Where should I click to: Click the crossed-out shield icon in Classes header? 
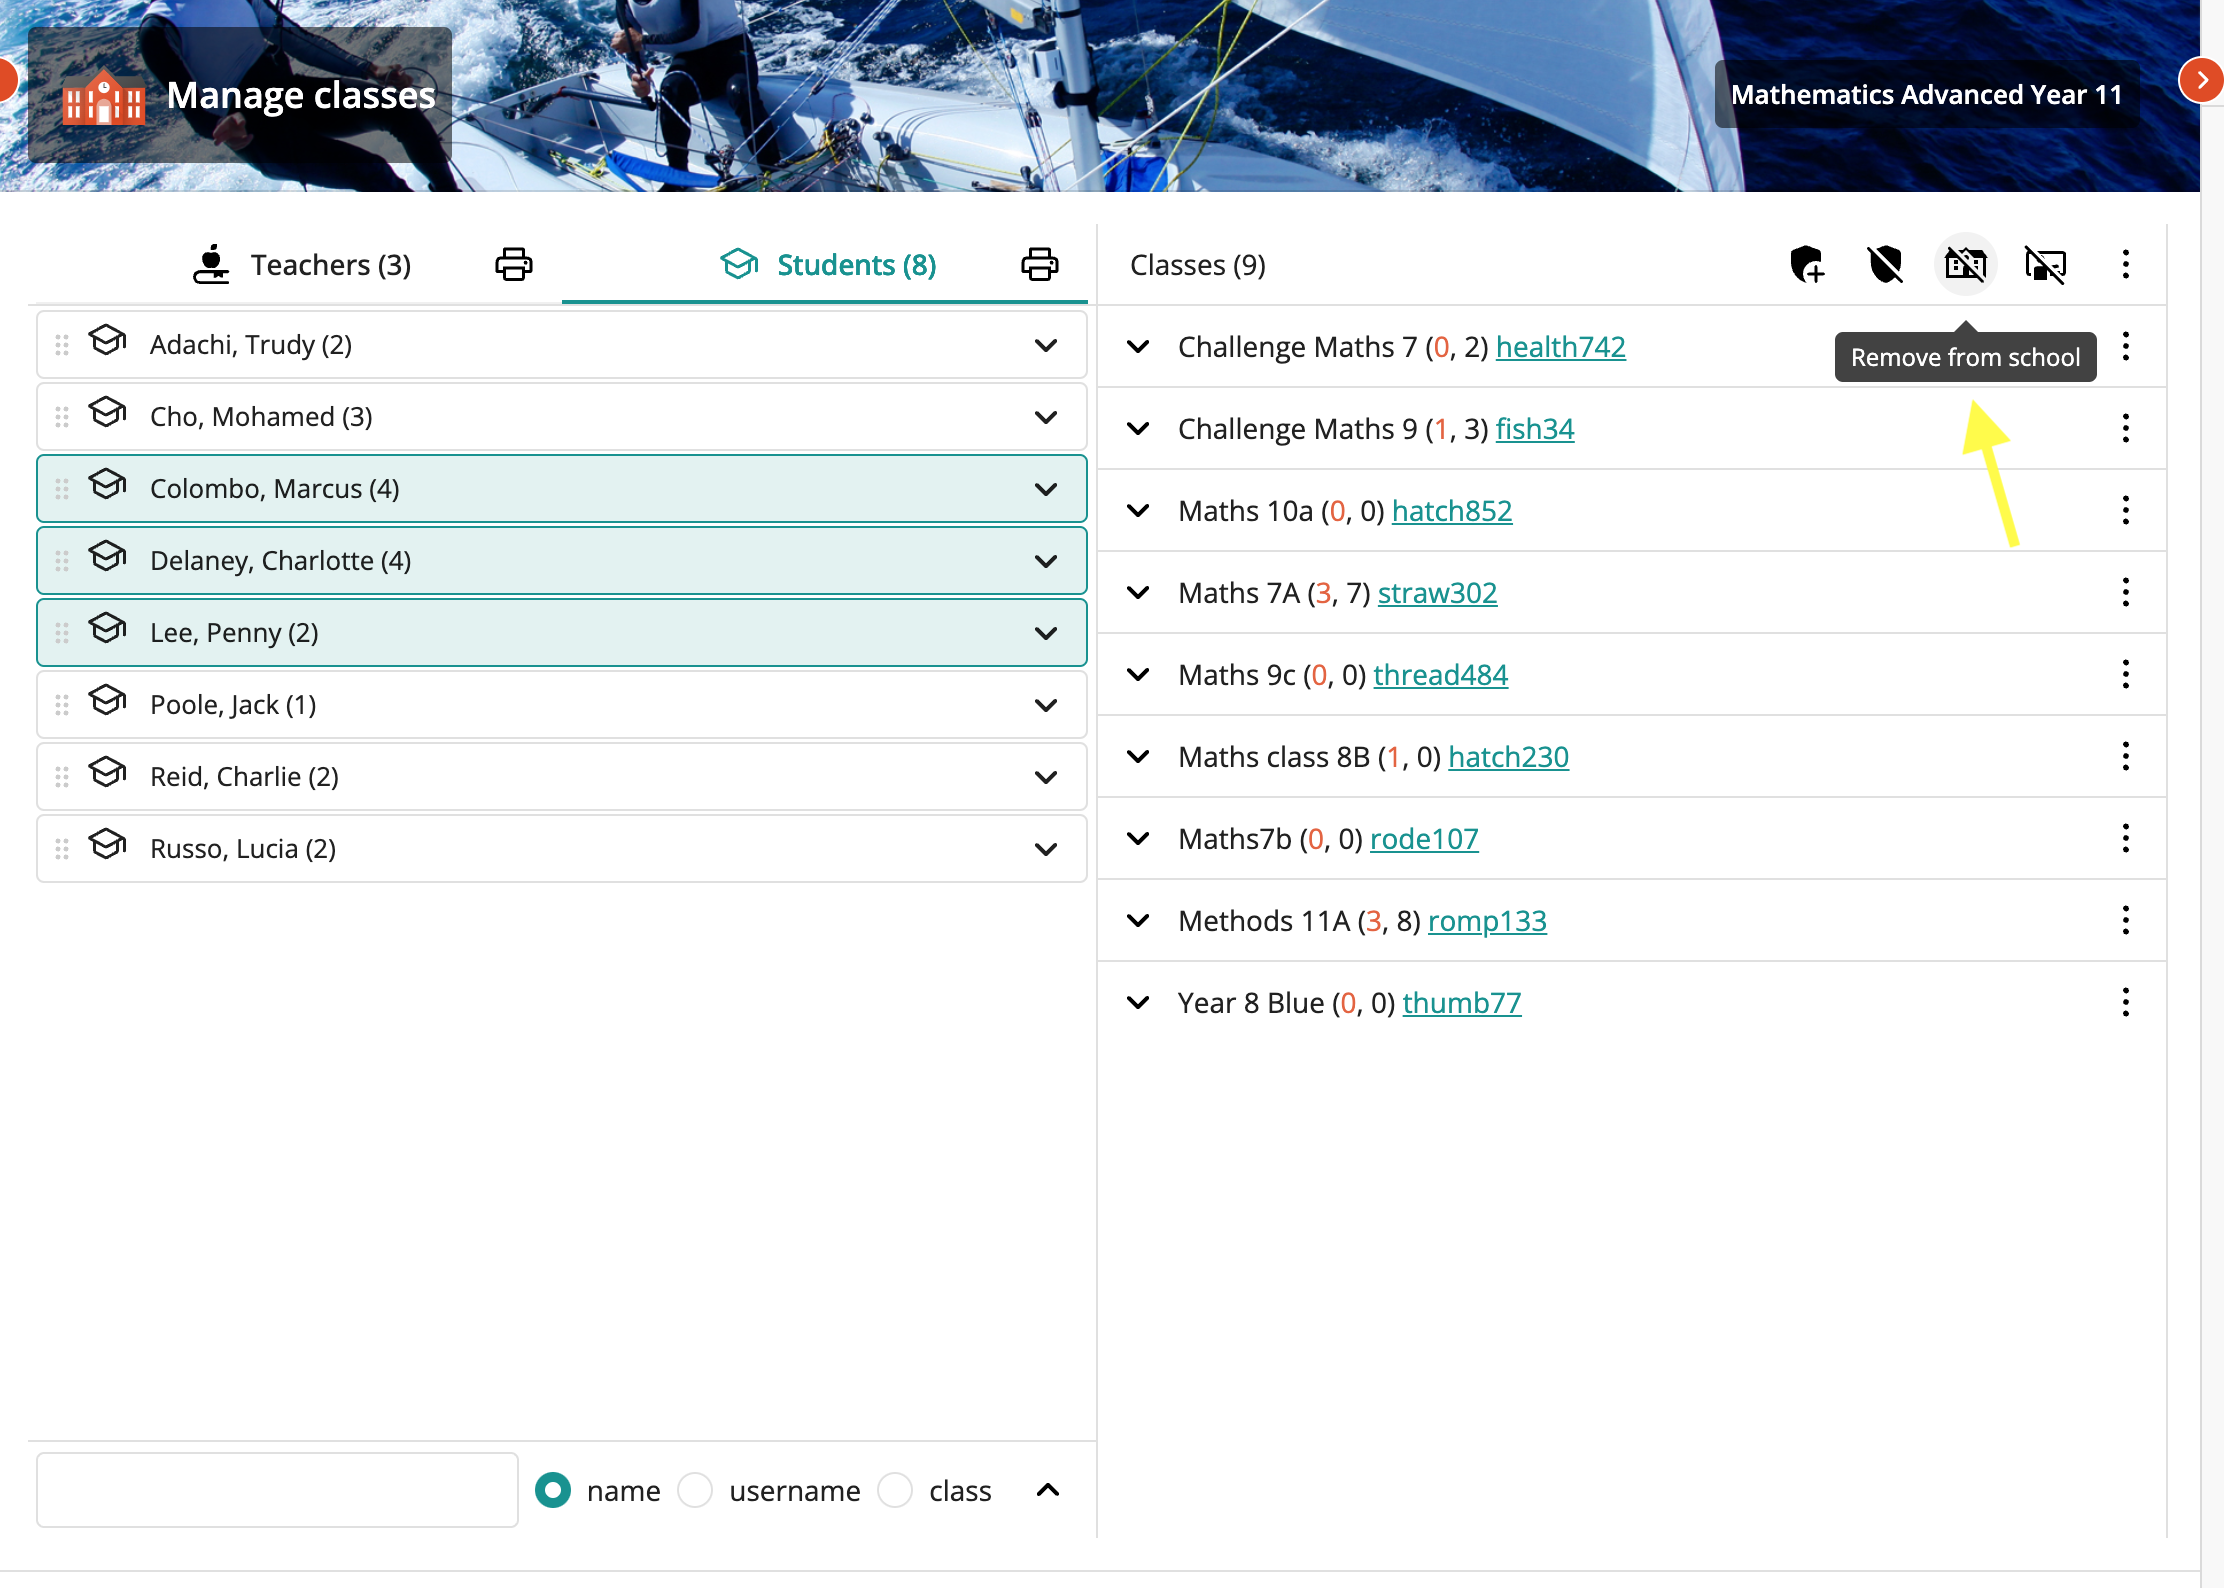tap(1886, 265)
